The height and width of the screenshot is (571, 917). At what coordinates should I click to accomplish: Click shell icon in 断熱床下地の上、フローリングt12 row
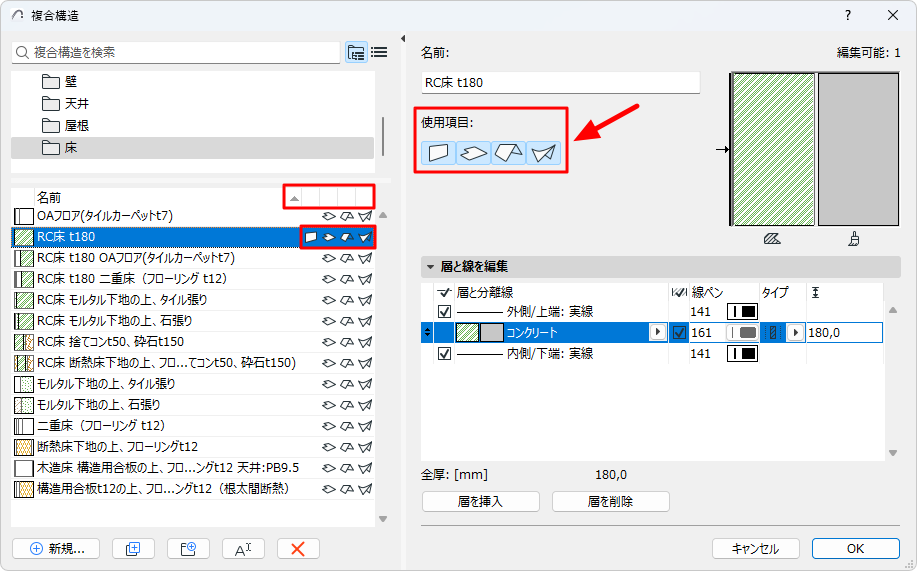click(x=365, y=448)
